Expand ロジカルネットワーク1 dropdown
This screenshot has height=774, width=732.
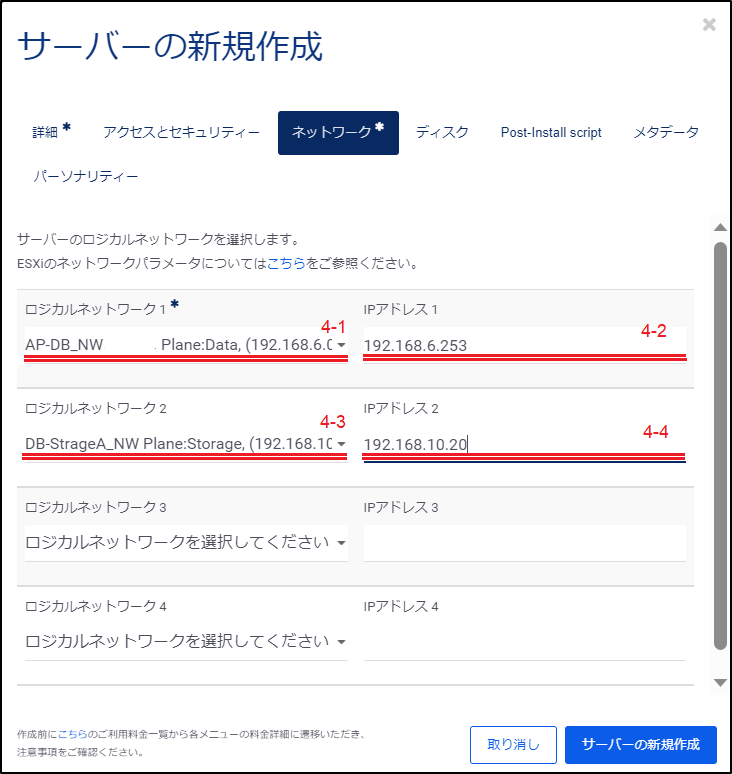pos(186,345)
